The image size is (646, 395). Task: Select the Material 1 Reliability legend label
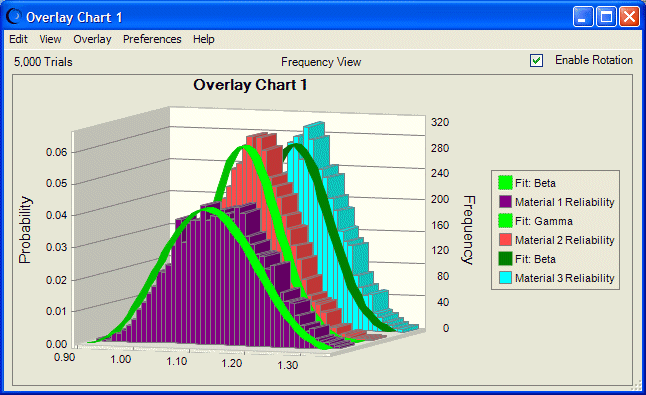(x=564, y=202)
